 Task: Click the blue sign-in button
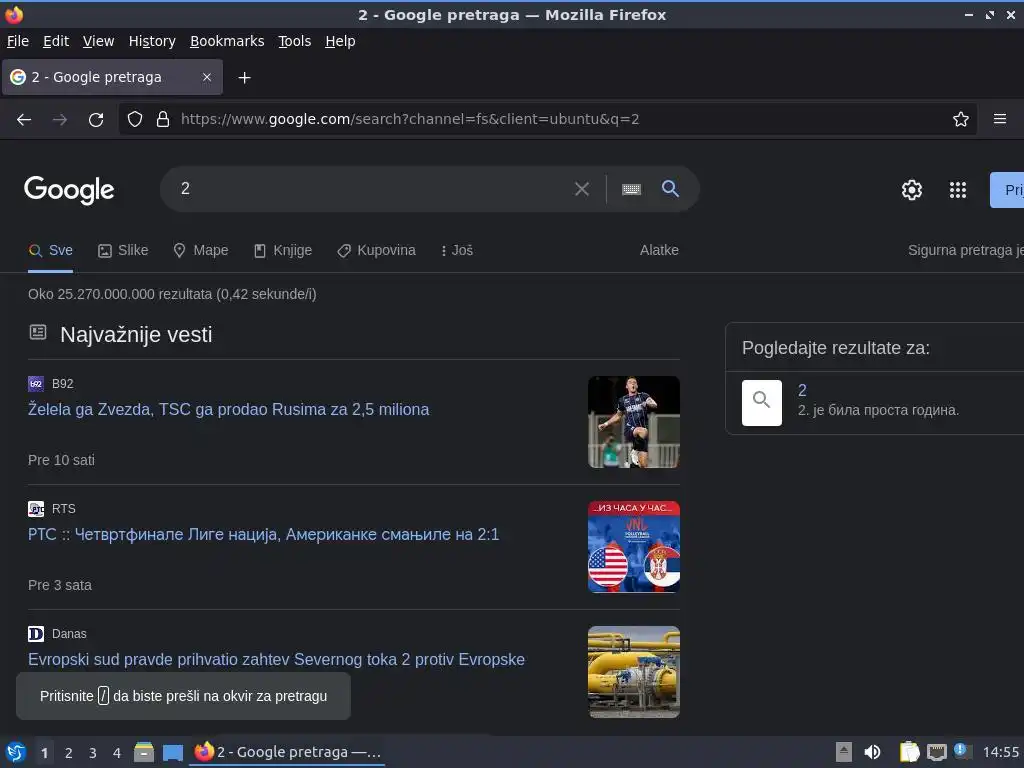point(1007,190)
